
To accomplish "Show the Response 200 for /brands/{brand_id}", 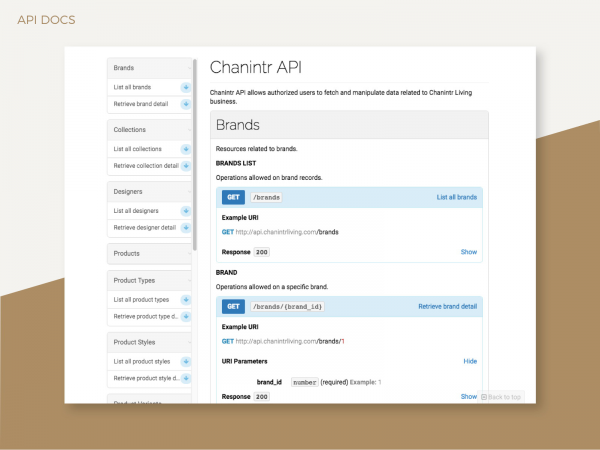I will click(x=469, y=397).
